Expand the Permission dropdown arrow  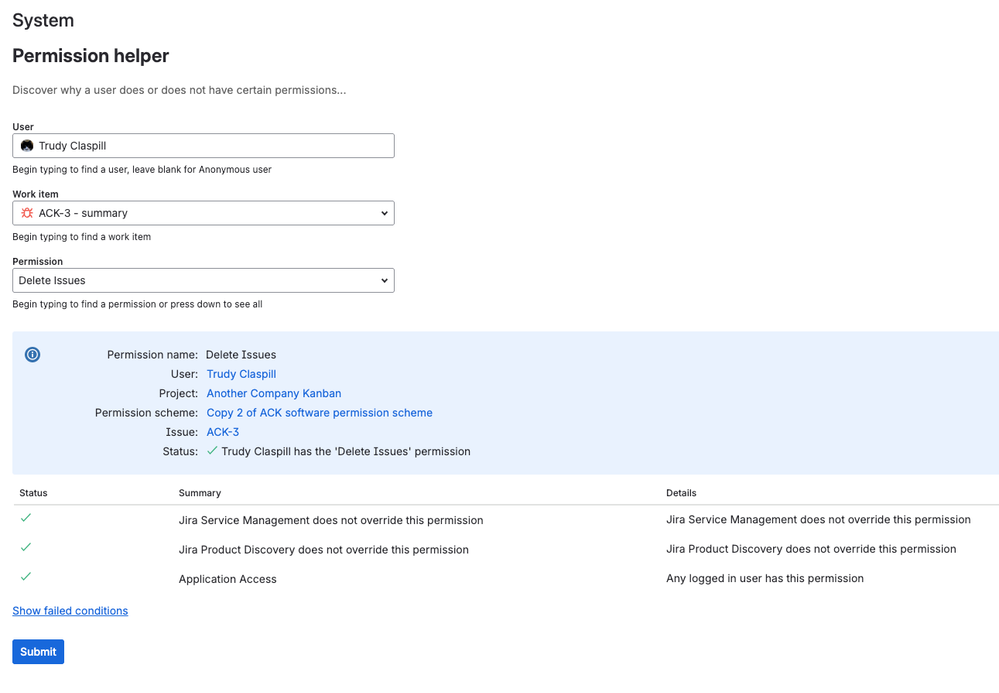tap(384, 281)
